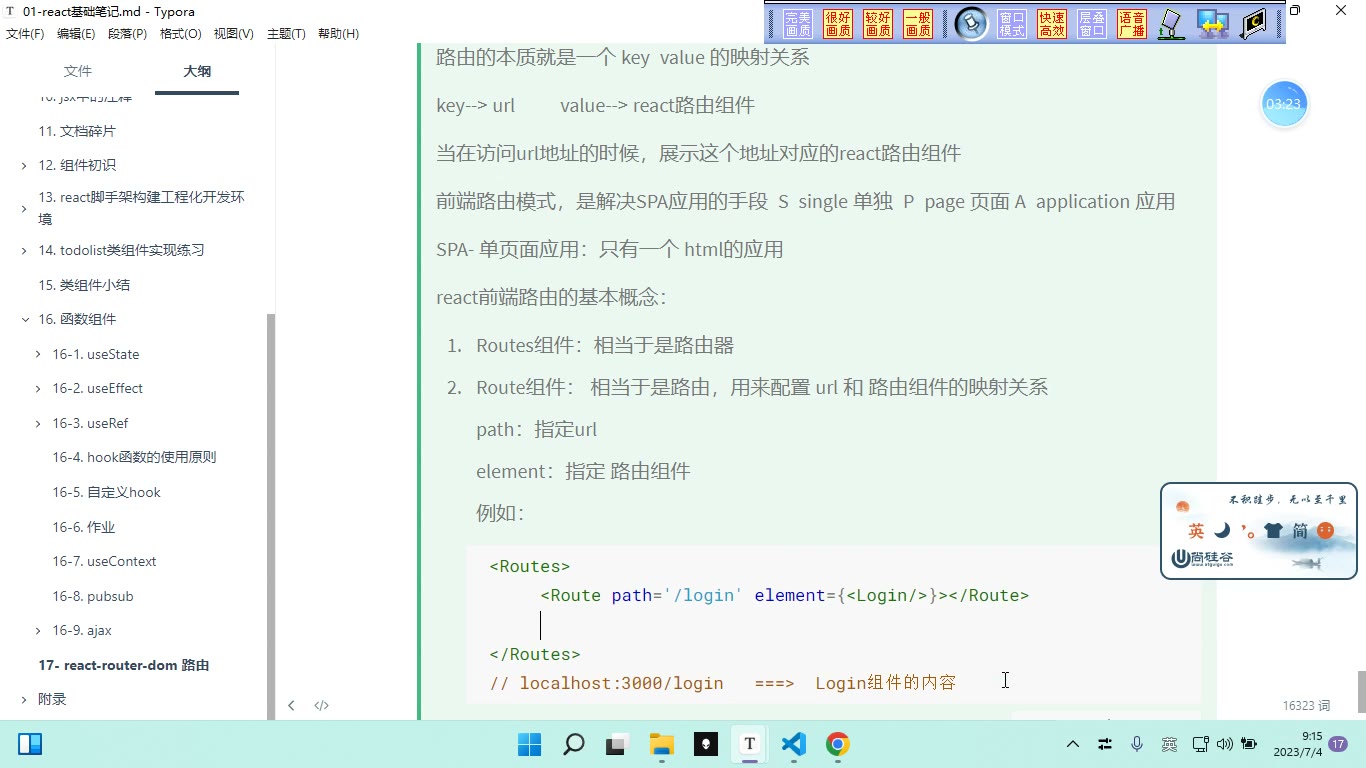The image size is (1366, 768).
Task: Click the Typora icon in the taskbar
Action: (x=749, y=744)
